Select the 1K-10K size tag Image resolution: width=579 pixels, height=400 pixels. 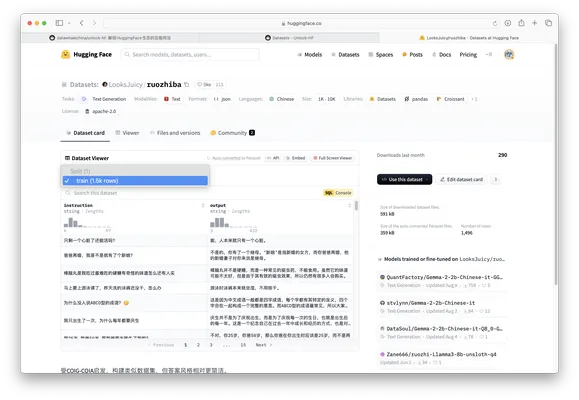pos(326,99)
